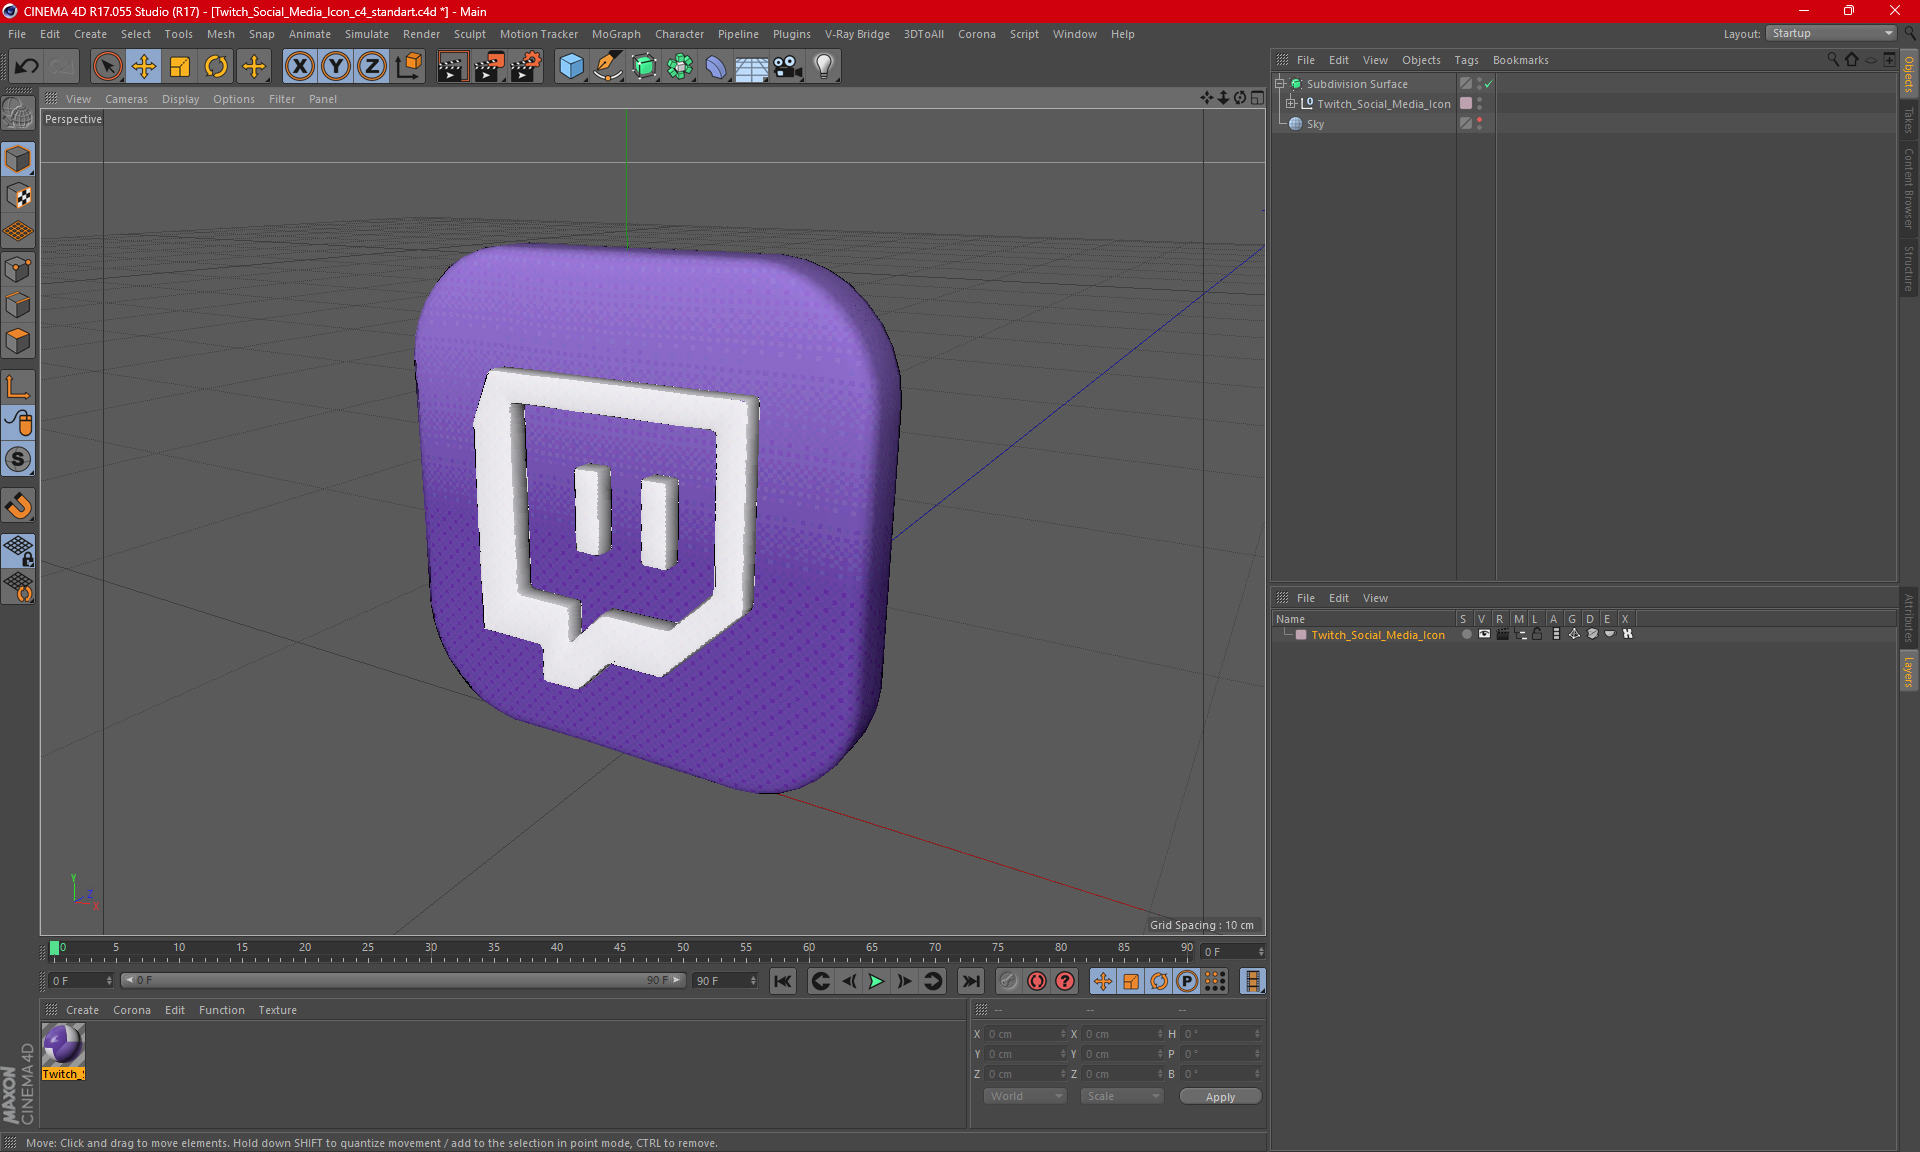Open viewport Display menu
Image resolution: width=1920 pixels, height=1152 pixels.
pos(180,99)
